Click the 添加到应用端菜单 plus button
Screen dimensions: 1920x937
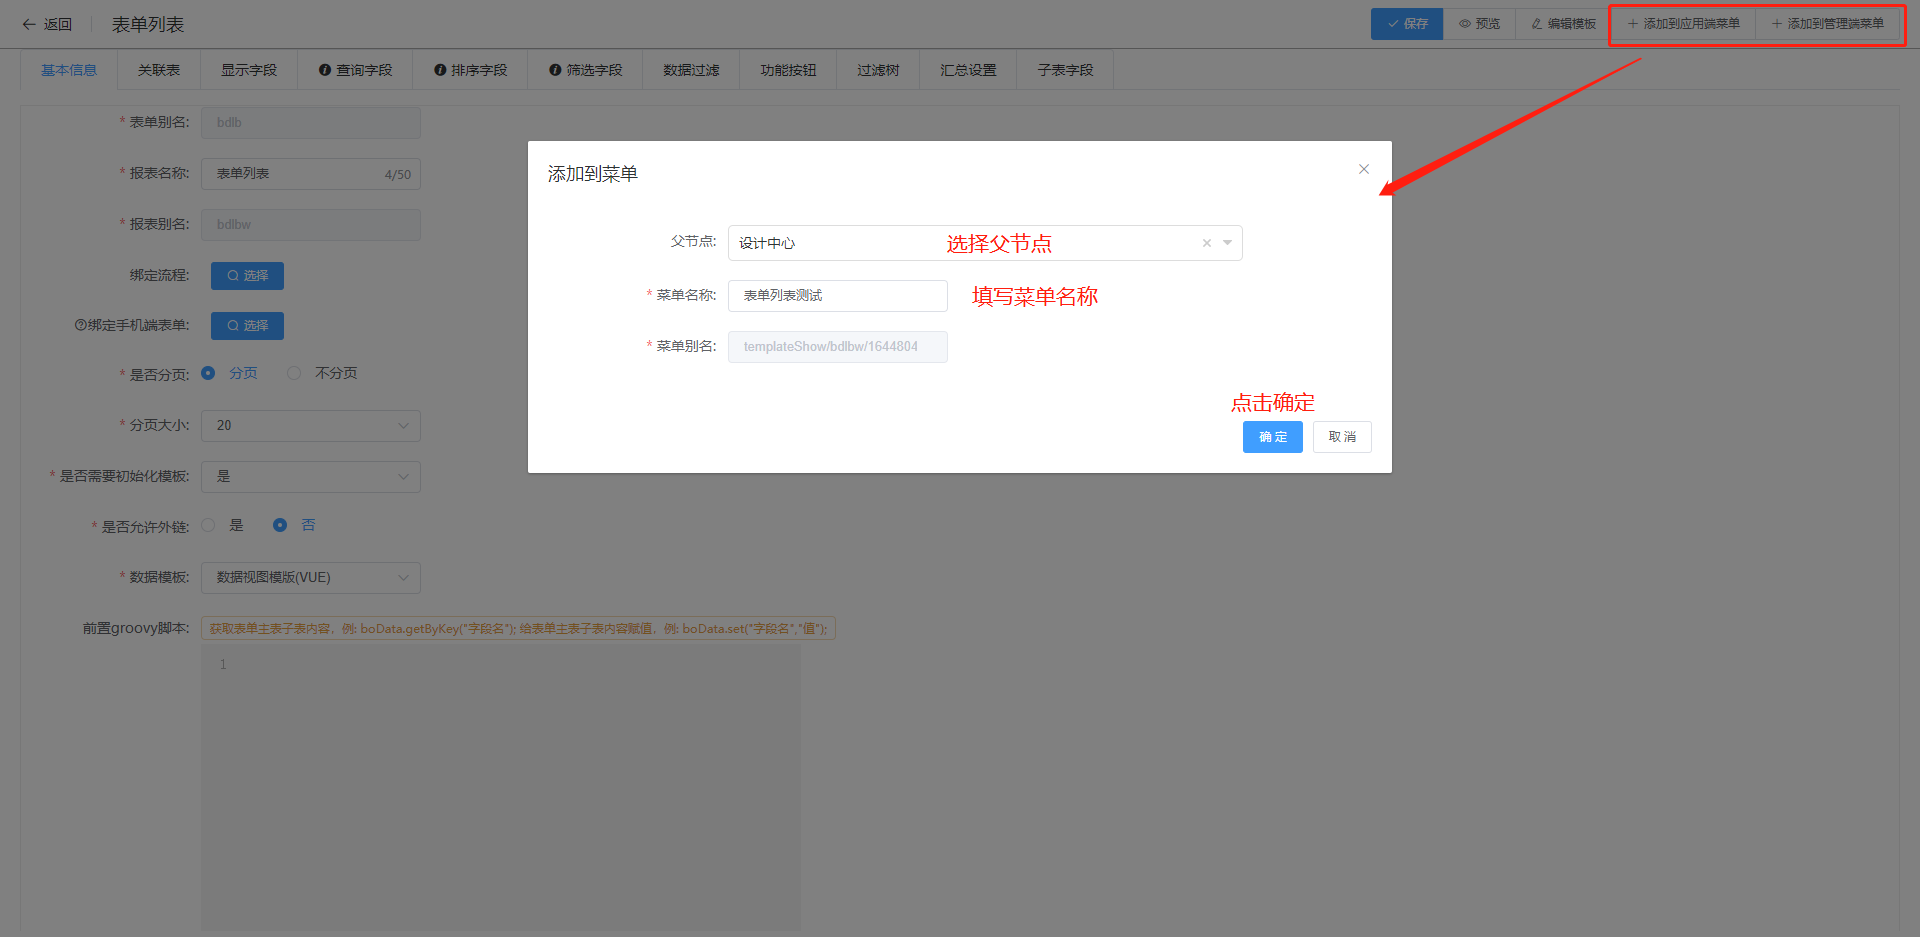click(1683, 24)
